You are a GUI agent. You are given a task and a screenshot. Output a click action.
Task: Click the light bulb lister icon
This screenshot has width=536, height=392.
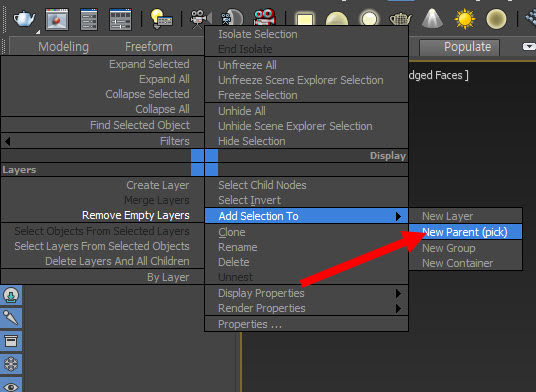[161, 19]
